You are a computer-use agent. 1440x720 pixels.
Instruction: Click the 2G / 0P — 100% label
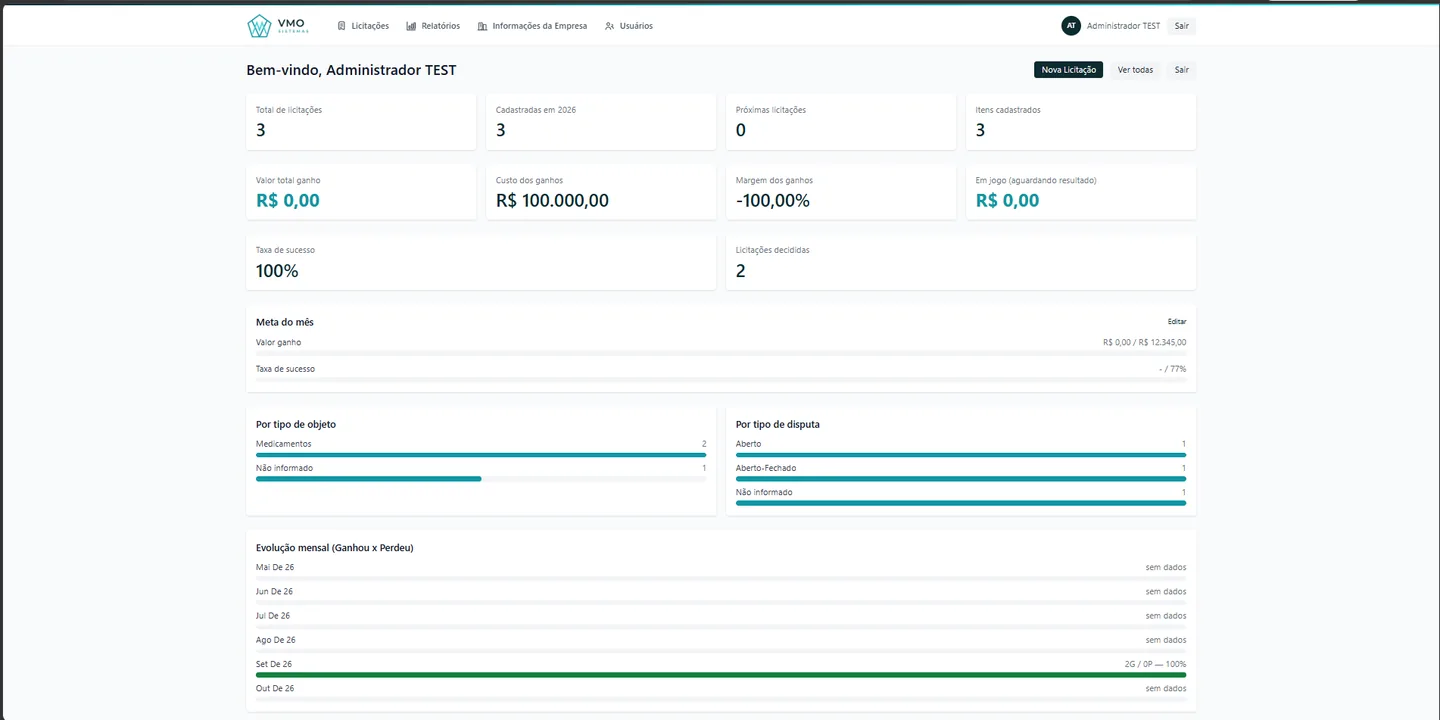click(x=1155, y=664)
